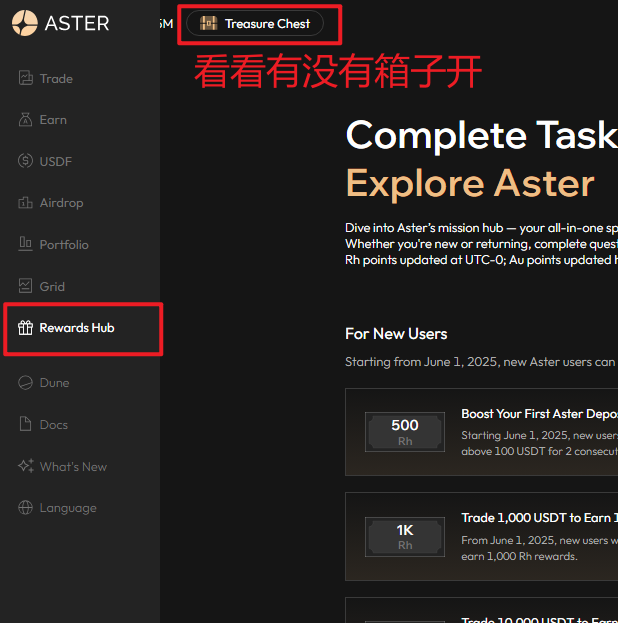Click the 1K Rh reward badge

405,537
